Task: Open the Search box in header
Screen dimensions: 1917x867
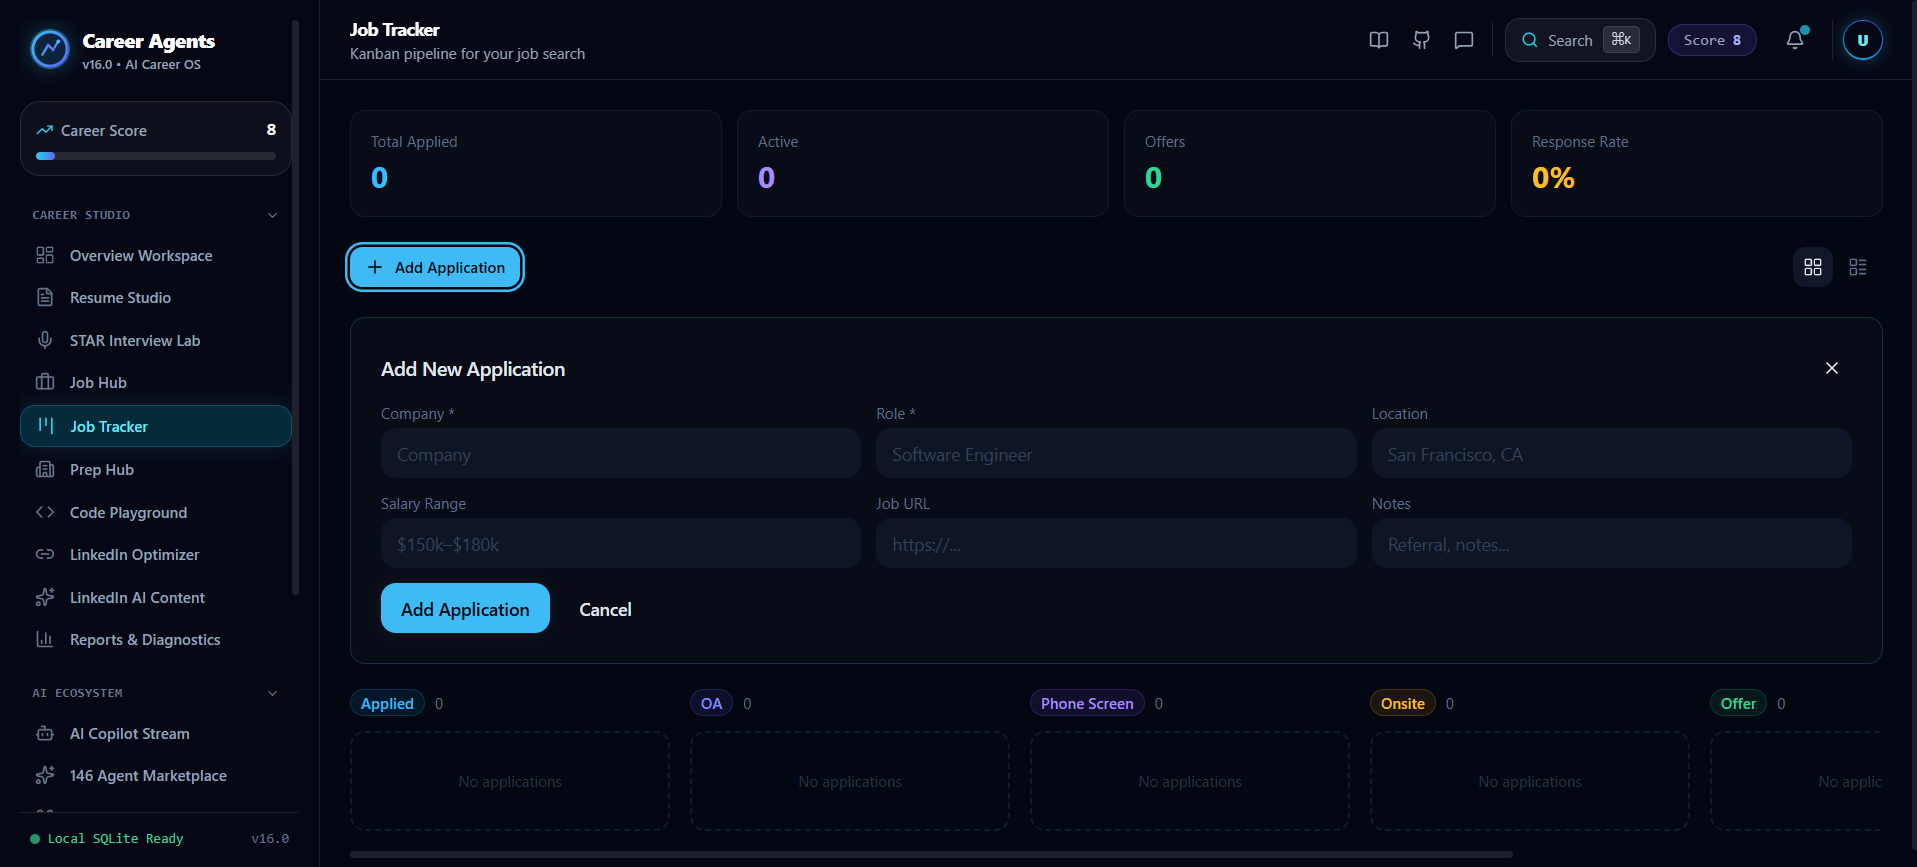Action: coord(1580,40)
